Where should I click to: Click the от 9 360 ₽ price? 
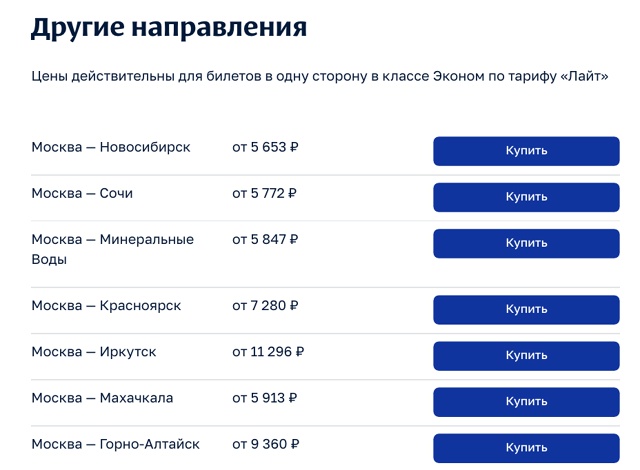point(265,444)
